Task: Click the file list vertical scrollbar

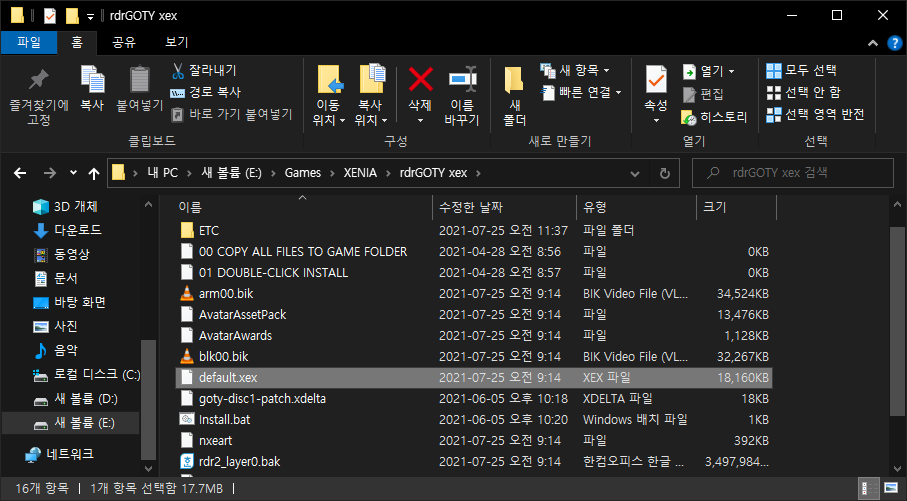Action: [x=897, y=321]
